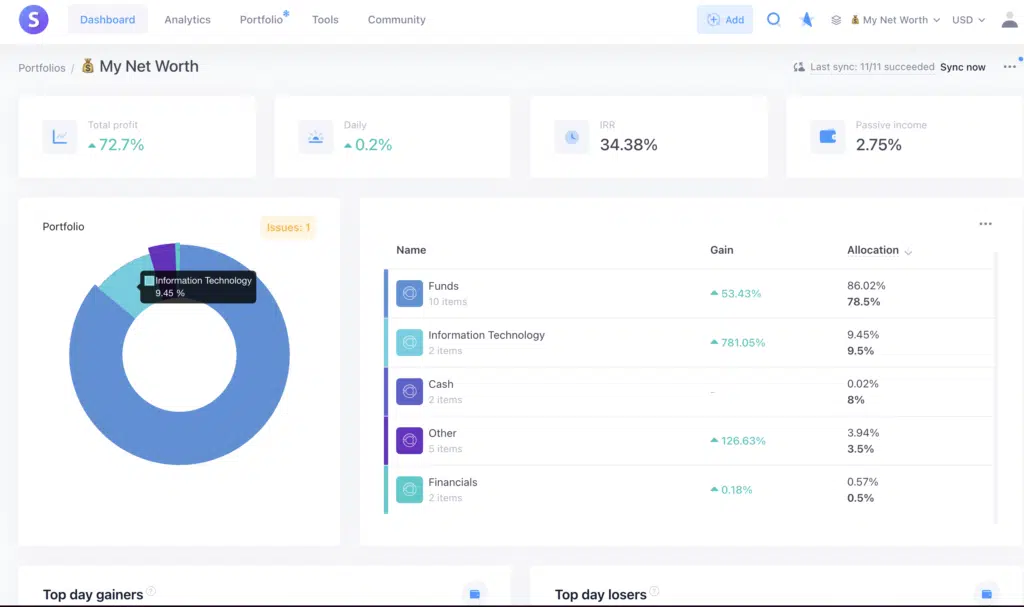1024x607 pixels.
Task: Open the Allocation column sort dropdown
Action: (x=906, y=251)
